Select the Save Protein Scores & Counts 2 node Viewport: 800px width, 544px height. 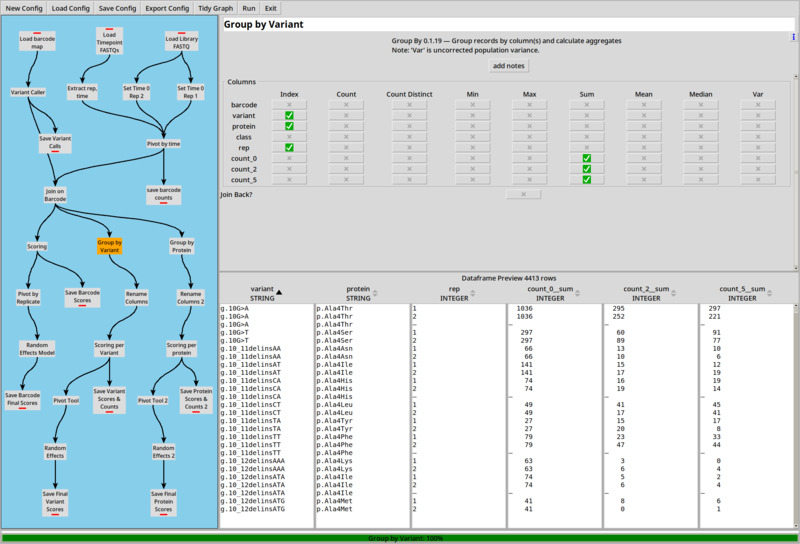click(196, 400)
